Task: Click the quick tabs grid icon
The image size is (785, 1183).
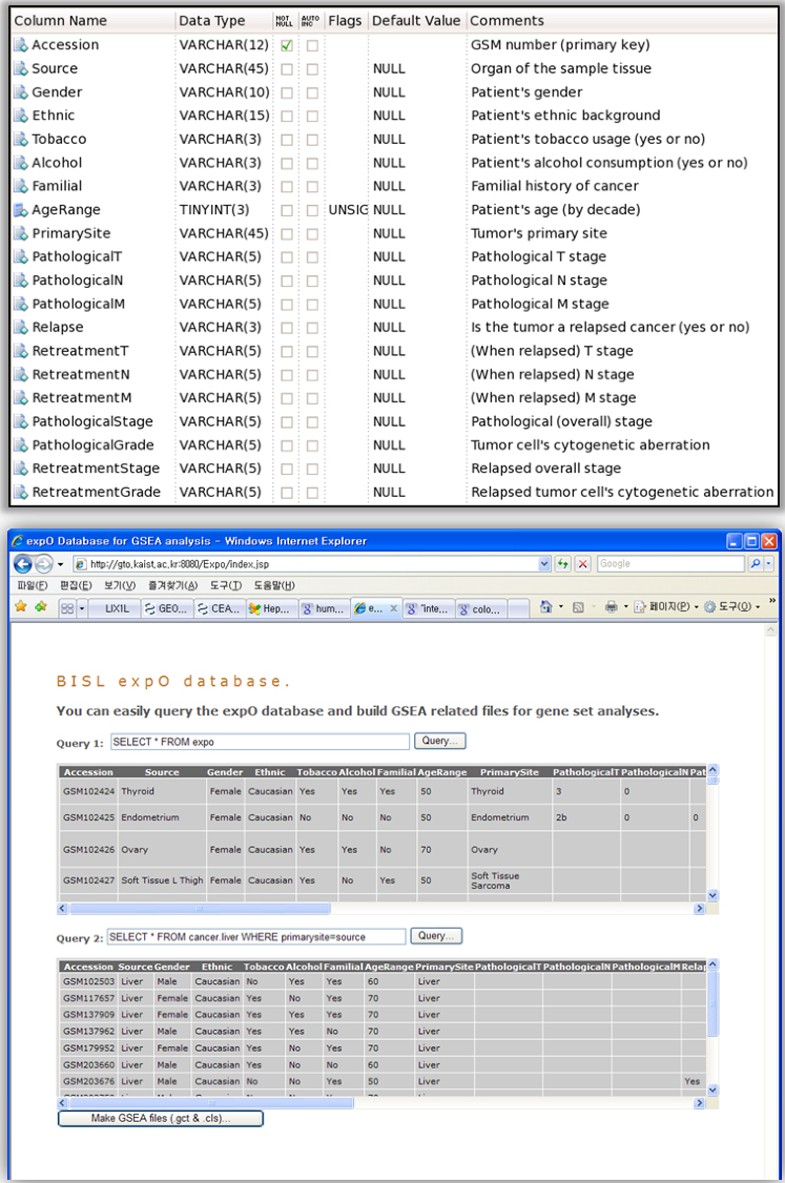Action: [x=67, y=608]
